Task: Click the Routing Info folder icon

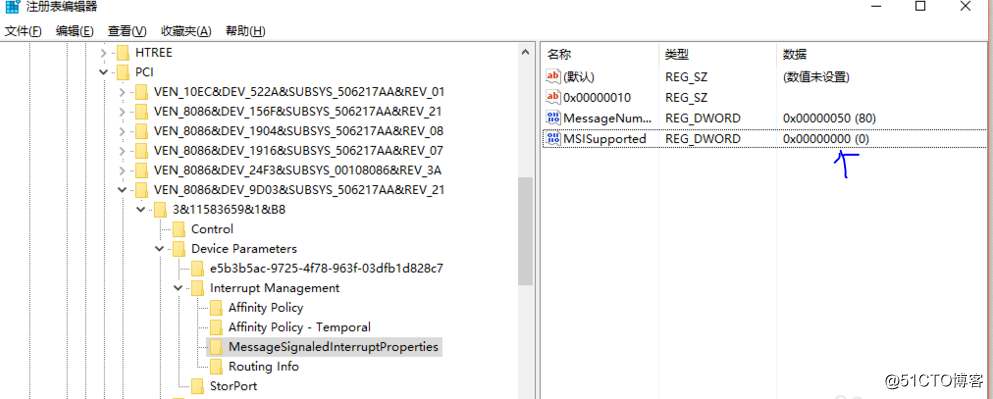Action: [217, 366]
